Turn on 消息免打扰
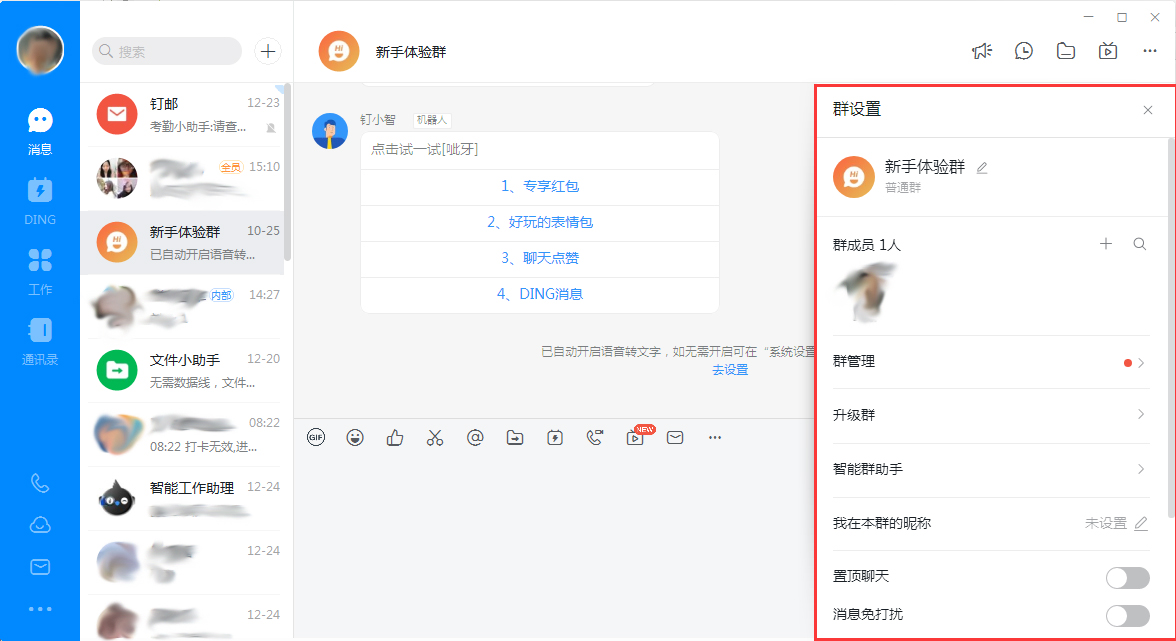Viewport: 1176px width, 641px height. (1128, 616)
